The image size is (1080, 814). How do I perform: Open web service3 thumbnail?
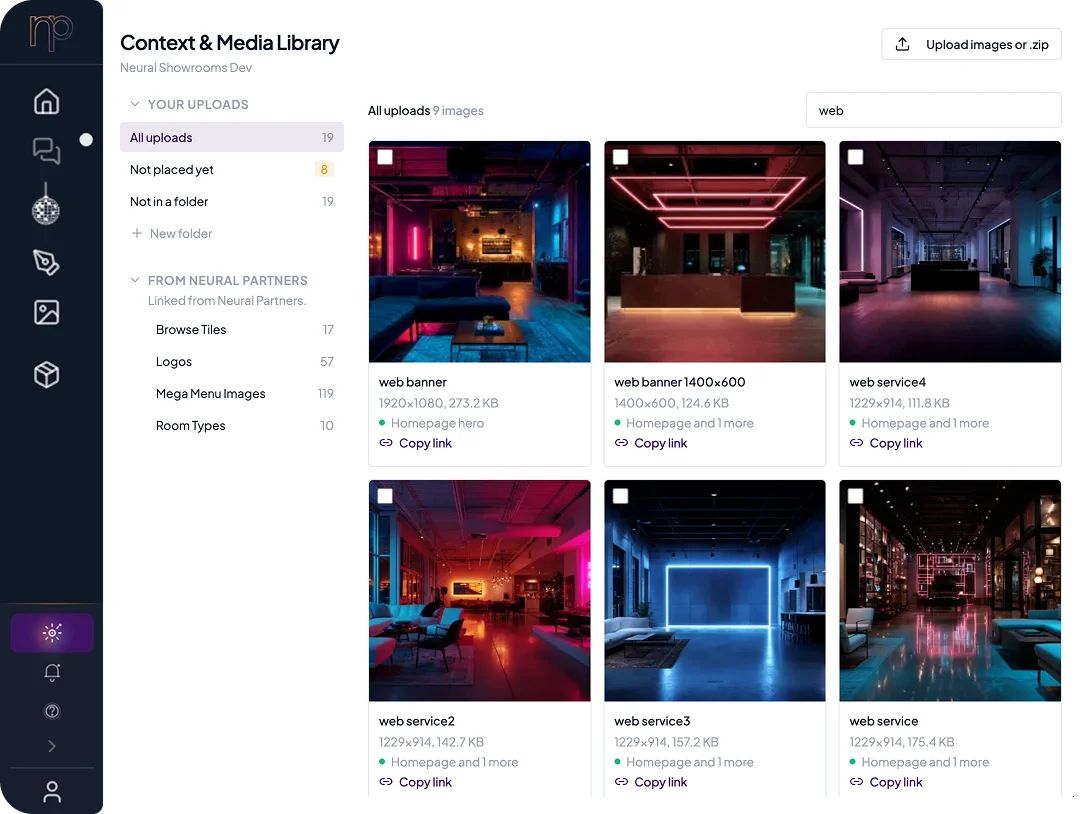(x=715, y=591)
